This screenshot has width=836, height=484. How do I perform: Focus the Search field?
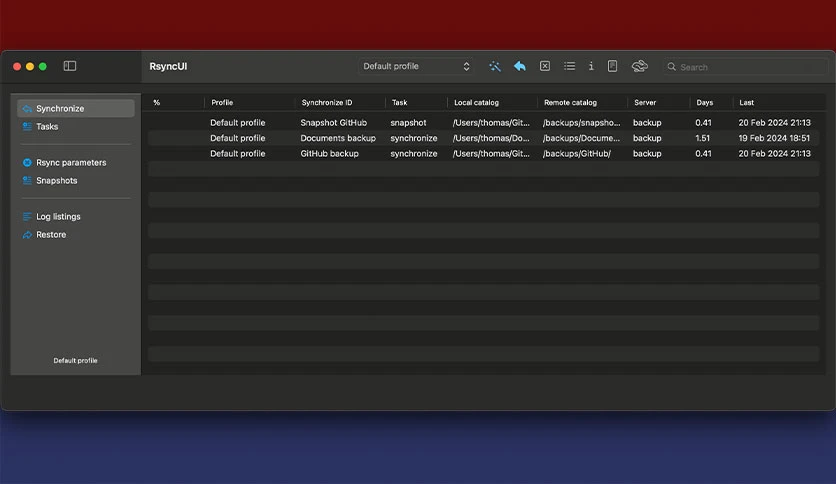tap(745, 67)
